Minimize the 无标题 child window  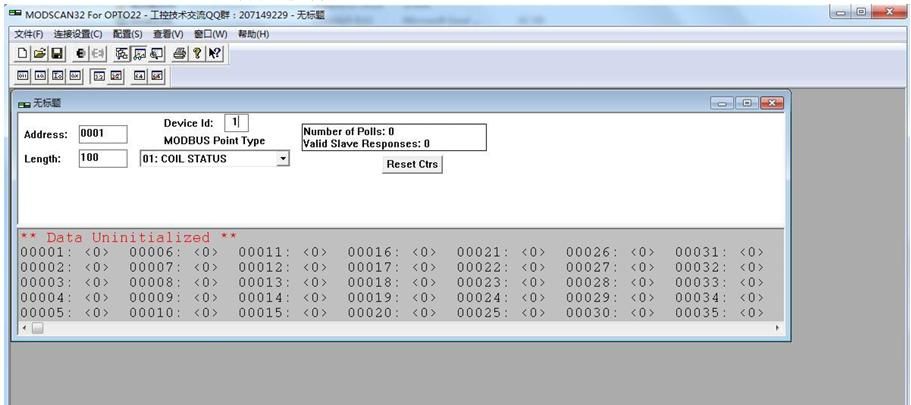tap(722, 103)
